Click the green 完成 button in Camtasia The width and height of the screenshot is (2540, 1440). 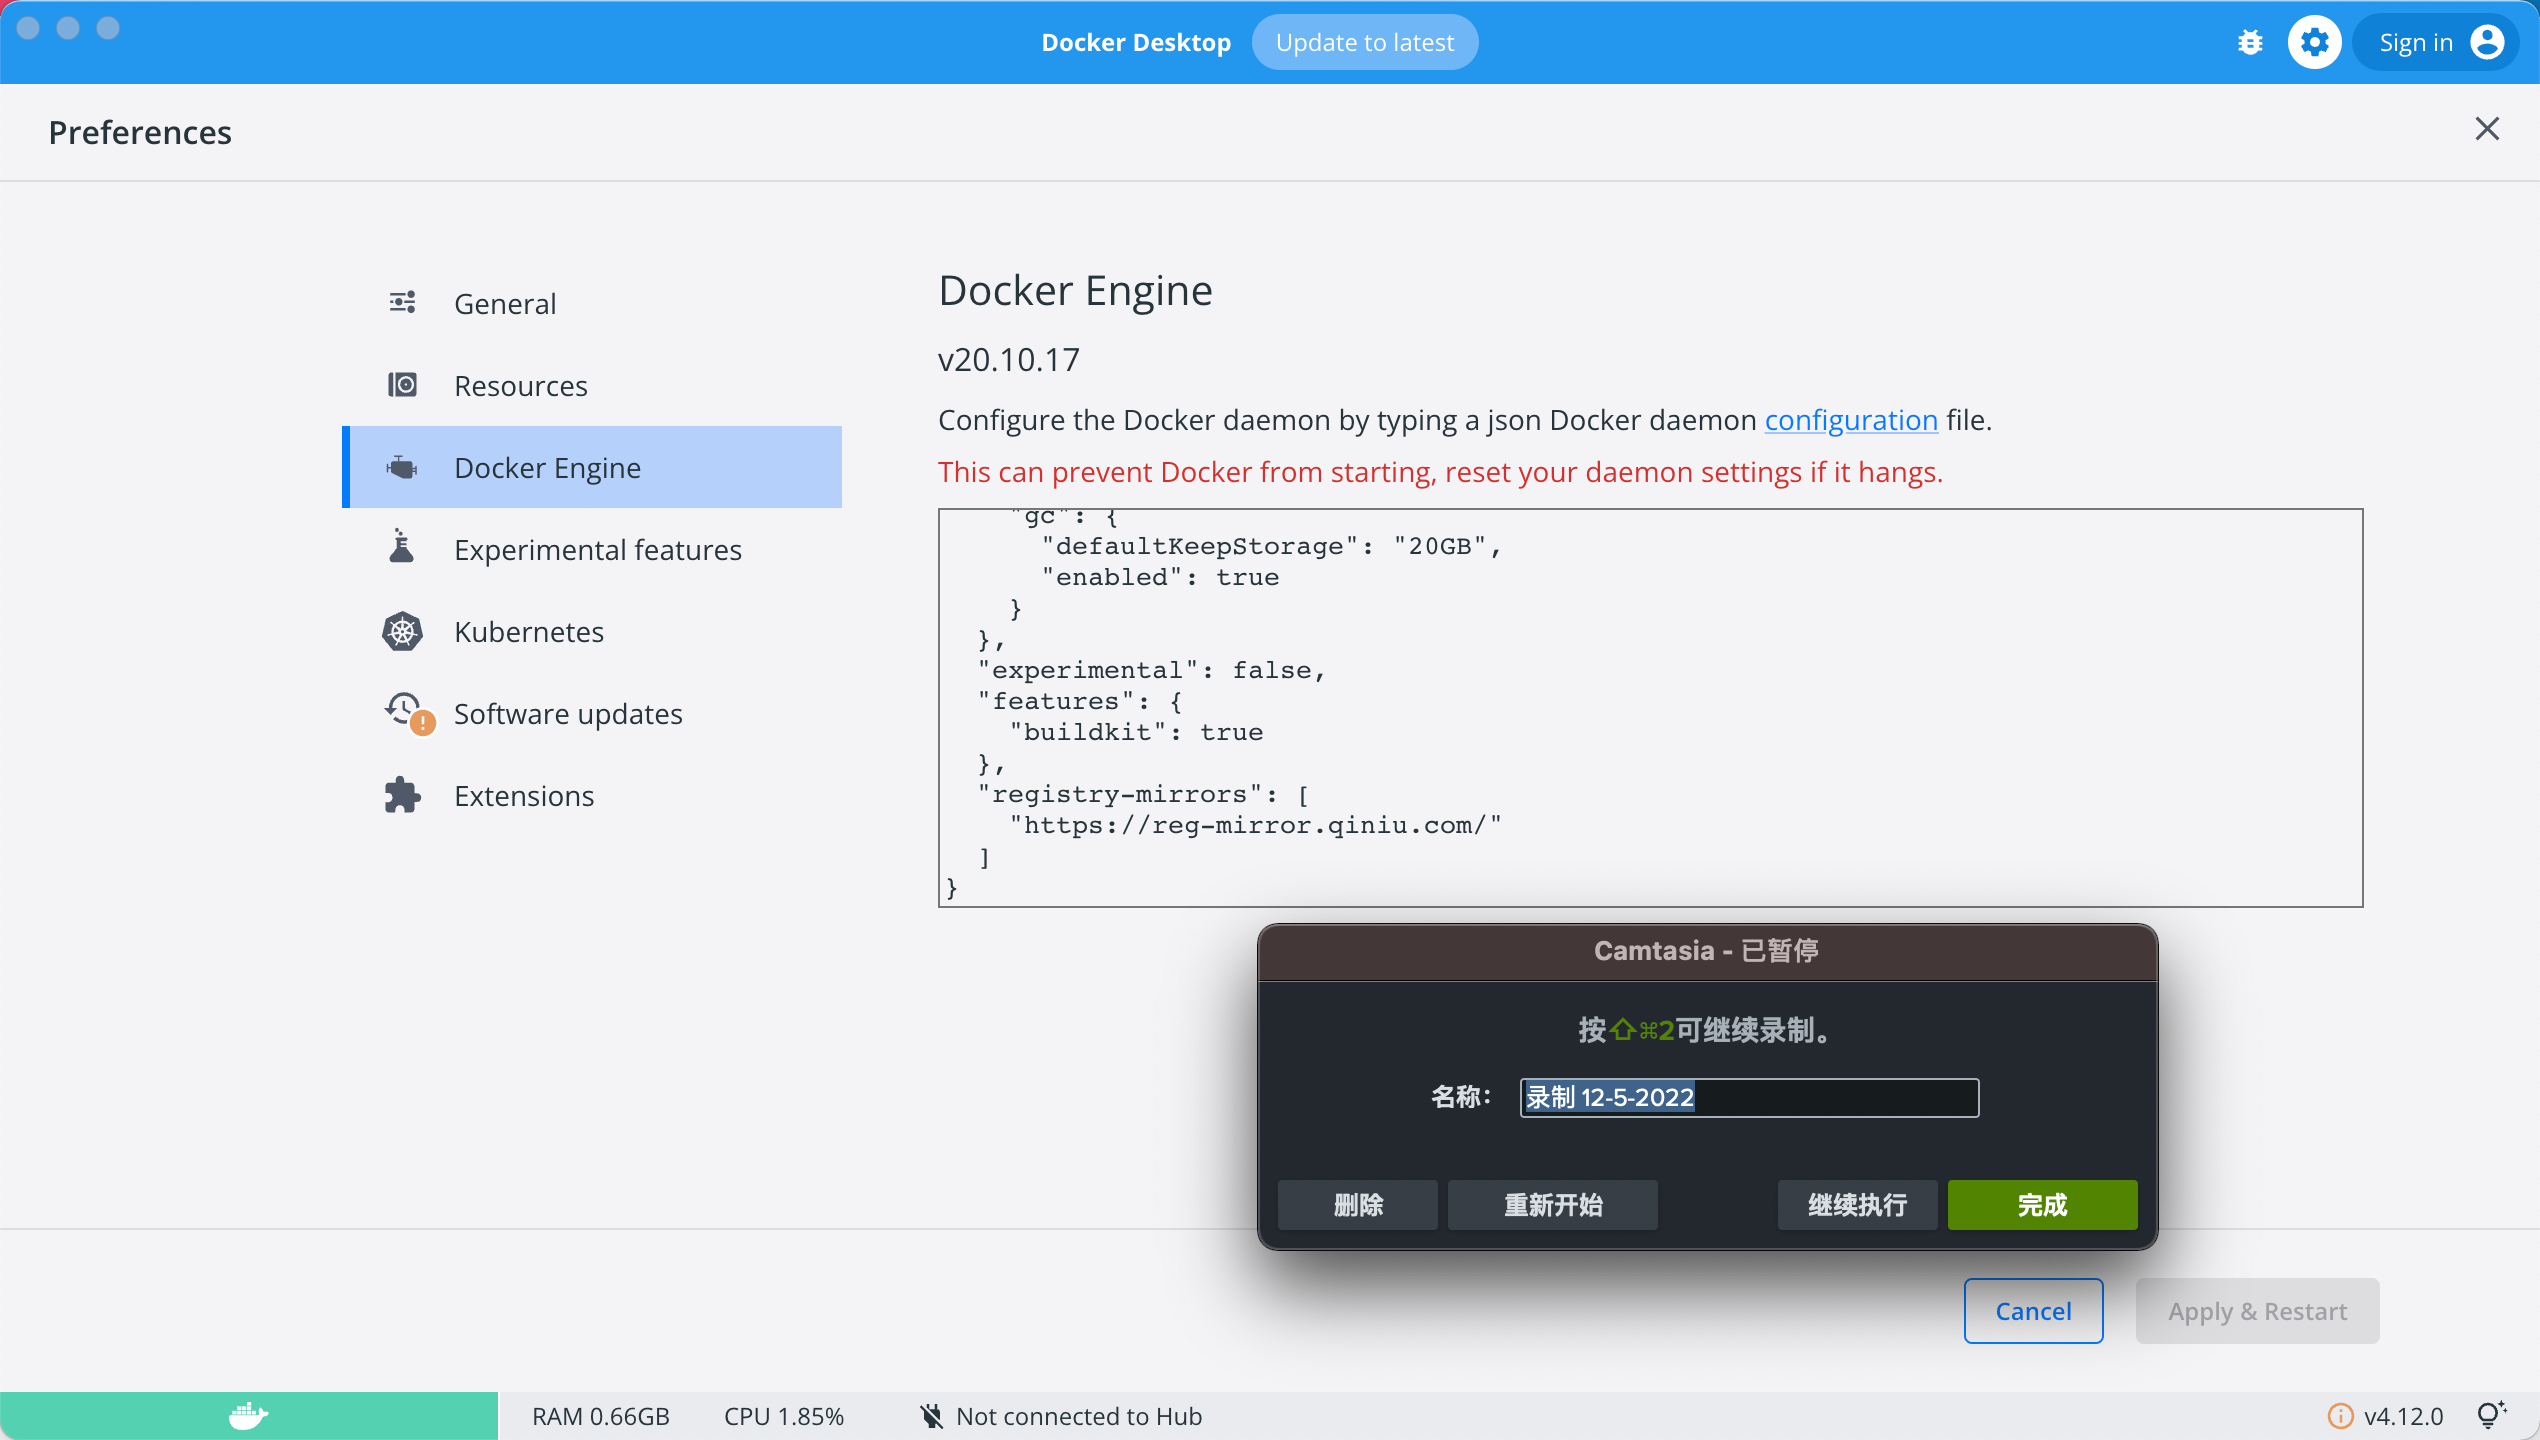[x=2041, y=1204]
